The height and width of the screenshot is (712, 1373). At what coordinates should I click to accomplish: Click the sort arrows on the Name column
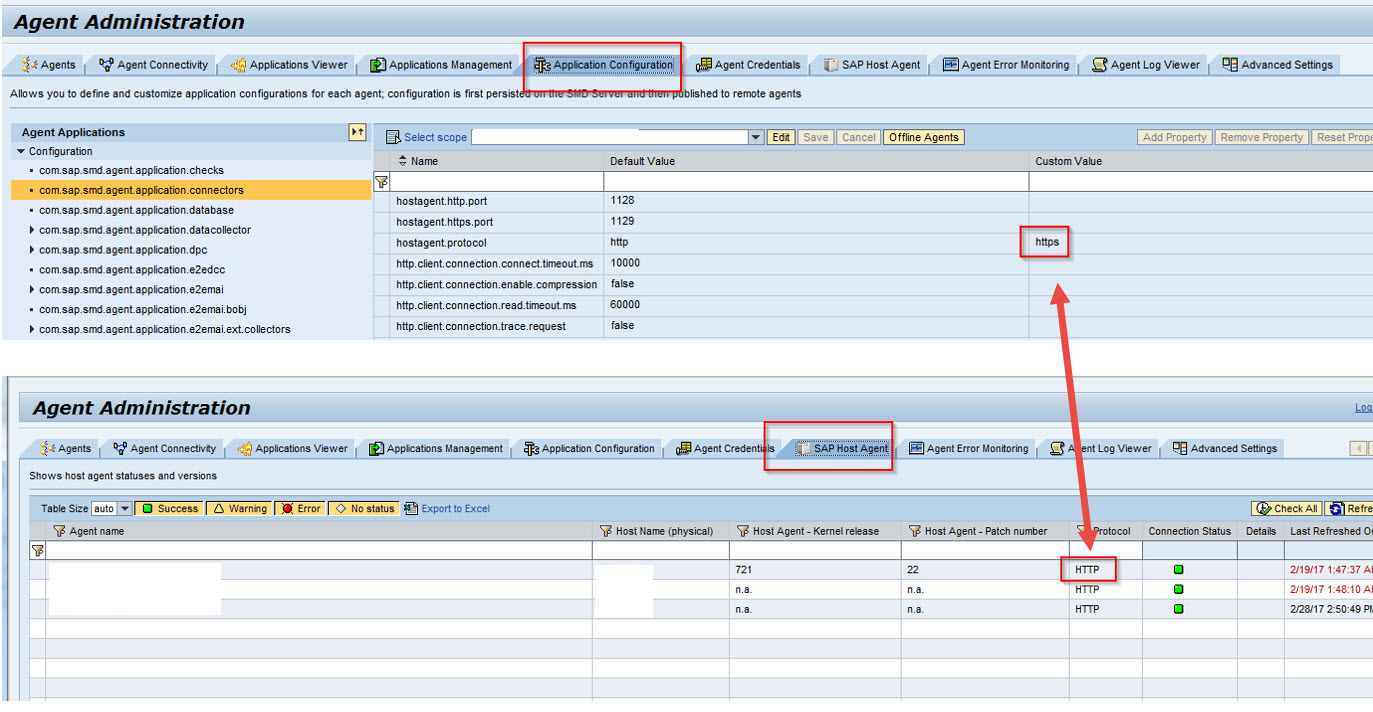[x=402, y=161]
